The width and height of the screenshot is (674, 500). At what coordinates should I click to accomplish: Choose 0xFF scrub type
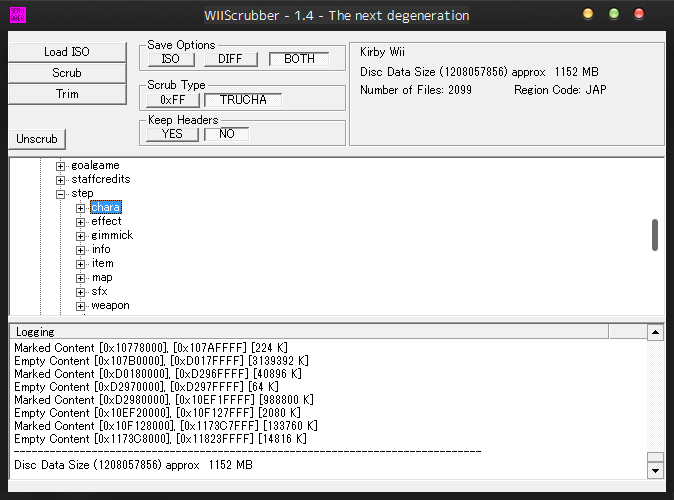pos(173,100)
